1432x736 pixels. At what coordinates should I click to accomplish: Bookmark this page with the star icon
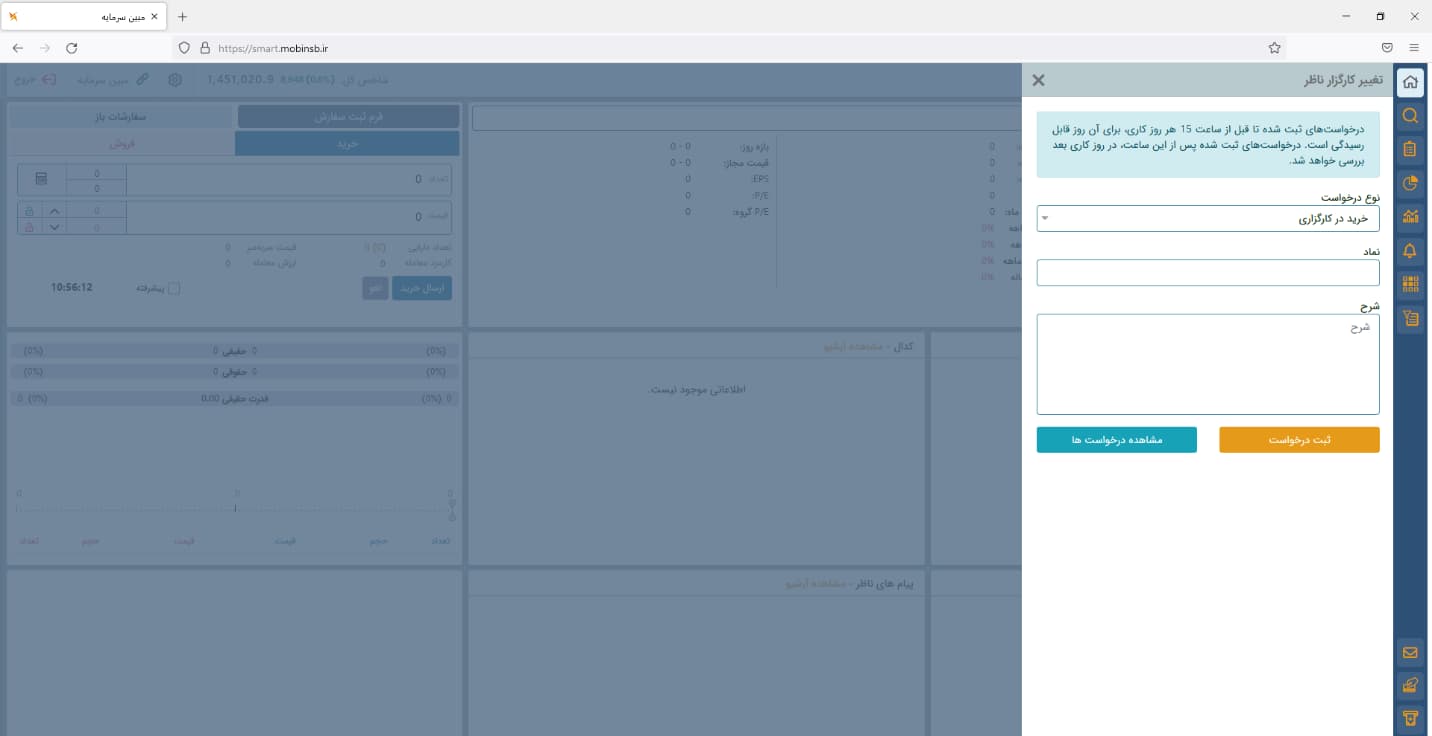coord(1274,47)
